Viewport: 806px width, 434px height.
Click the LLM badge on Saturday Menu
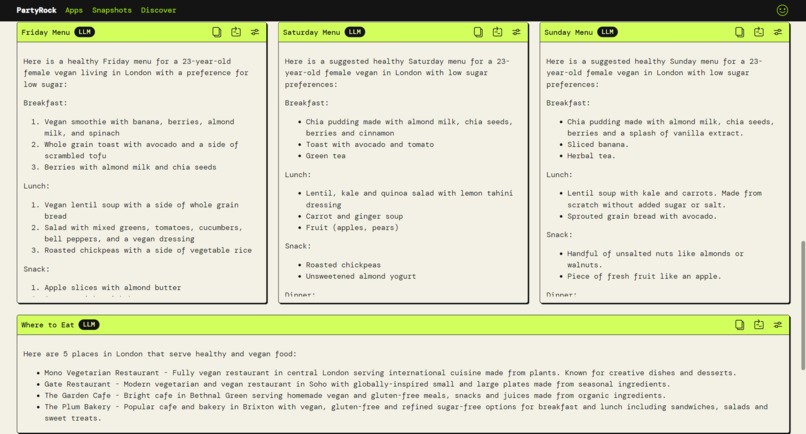pos(355,32)
